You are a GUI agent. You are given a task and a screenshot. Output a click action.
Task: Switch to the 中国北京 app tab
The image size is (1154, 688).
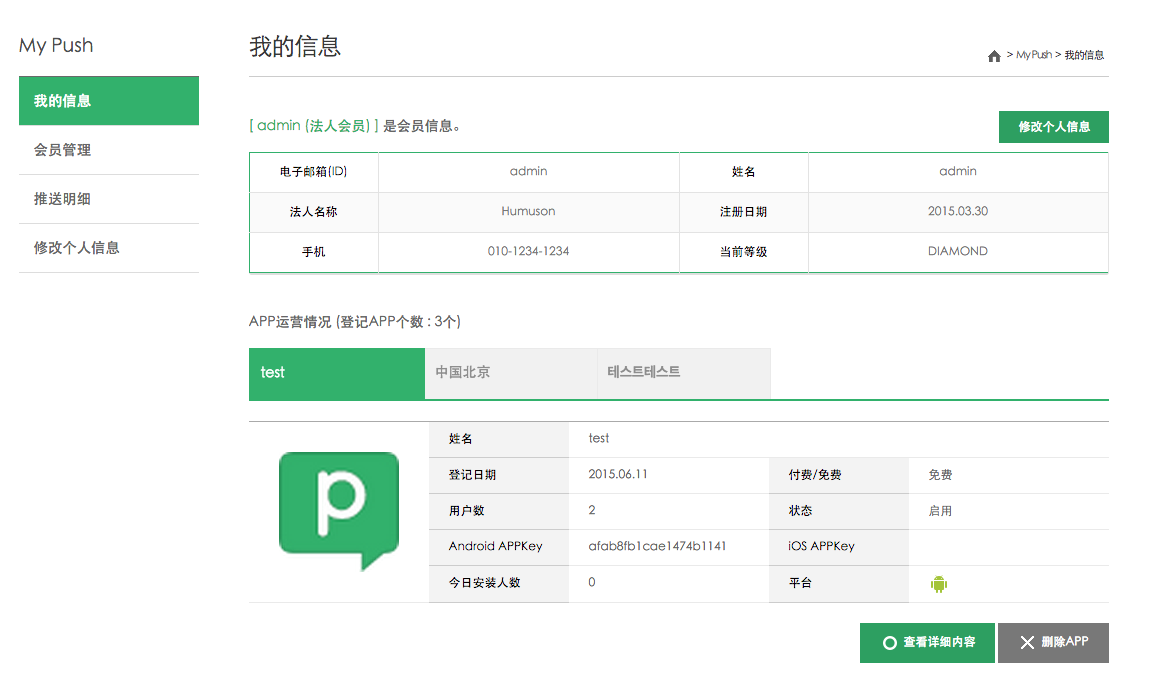tap(511, 374)
